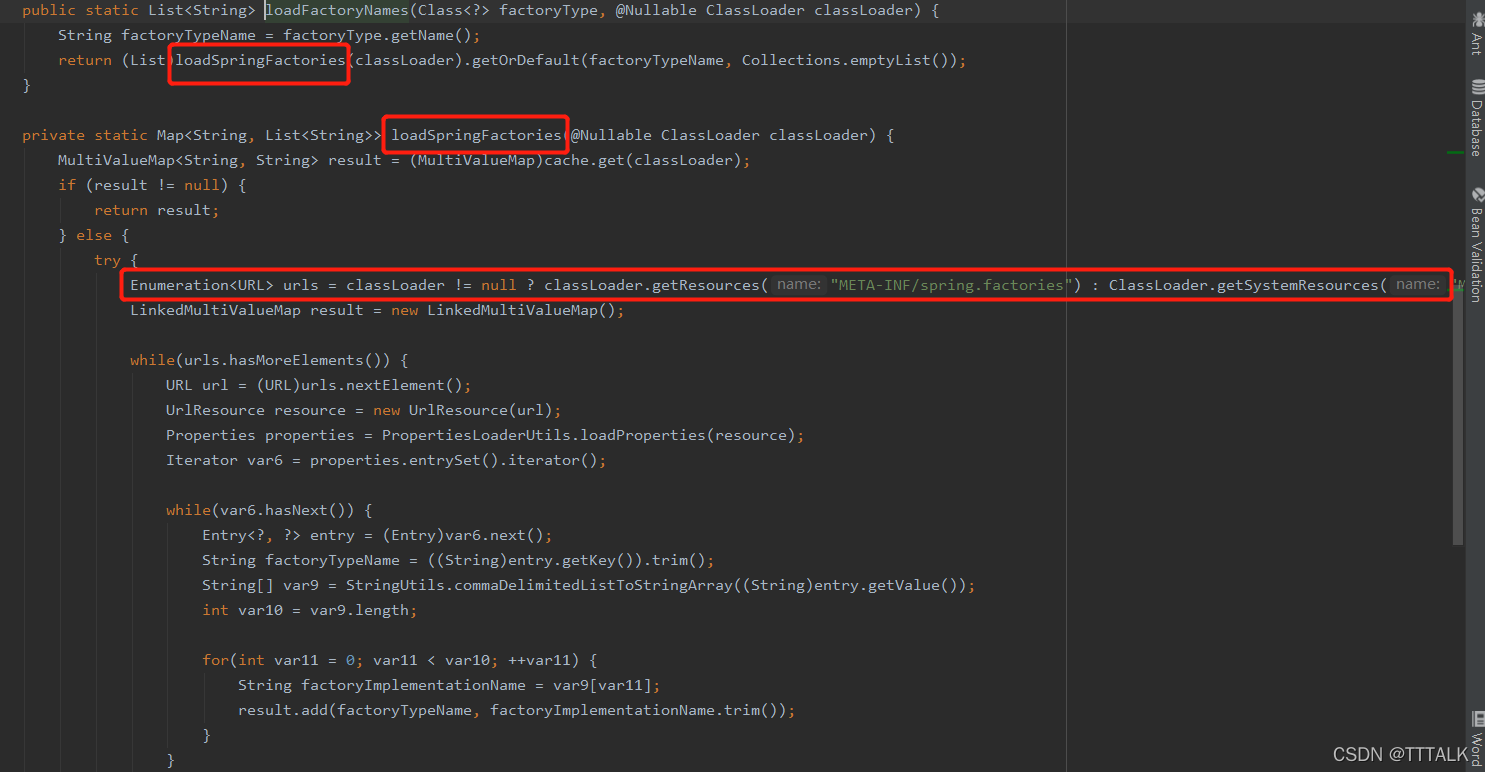Click "Enumeration<URL>" type declaration
This screenshot has height=772, width=1485.
(202, 285)
